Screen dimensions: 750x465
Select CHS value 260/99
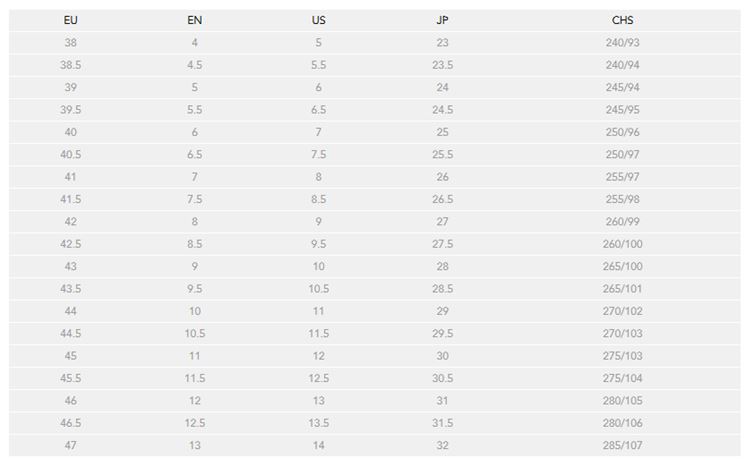623,222
